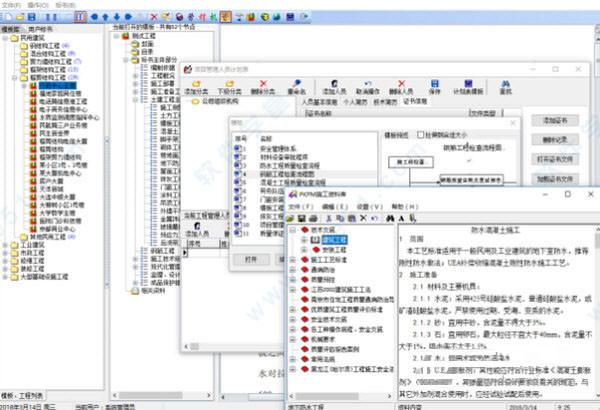
Task: Click 保存 disk icon in personnel dialog
Action: [434, 83]
